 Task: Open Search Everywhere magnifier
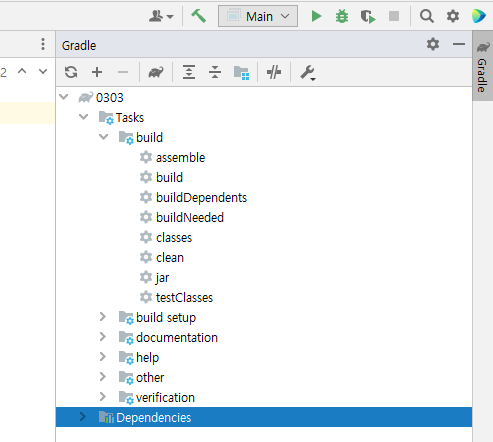427,16
